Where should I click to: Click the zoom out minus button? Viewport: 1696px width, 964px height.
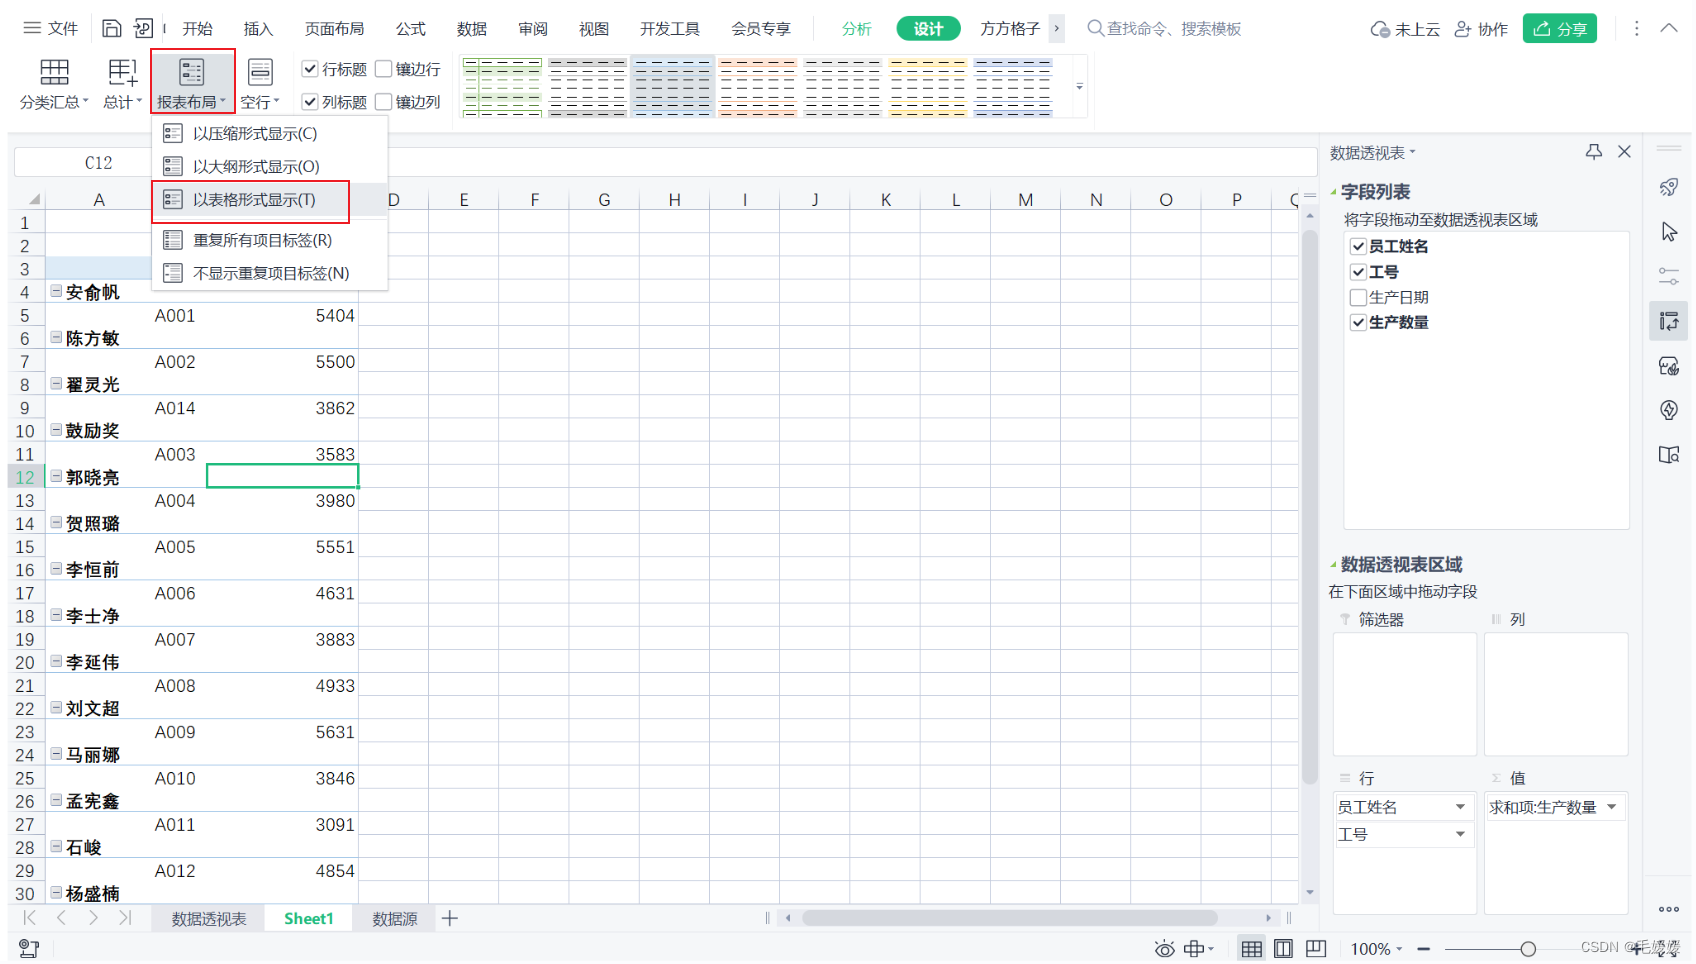click(1423, 949)
